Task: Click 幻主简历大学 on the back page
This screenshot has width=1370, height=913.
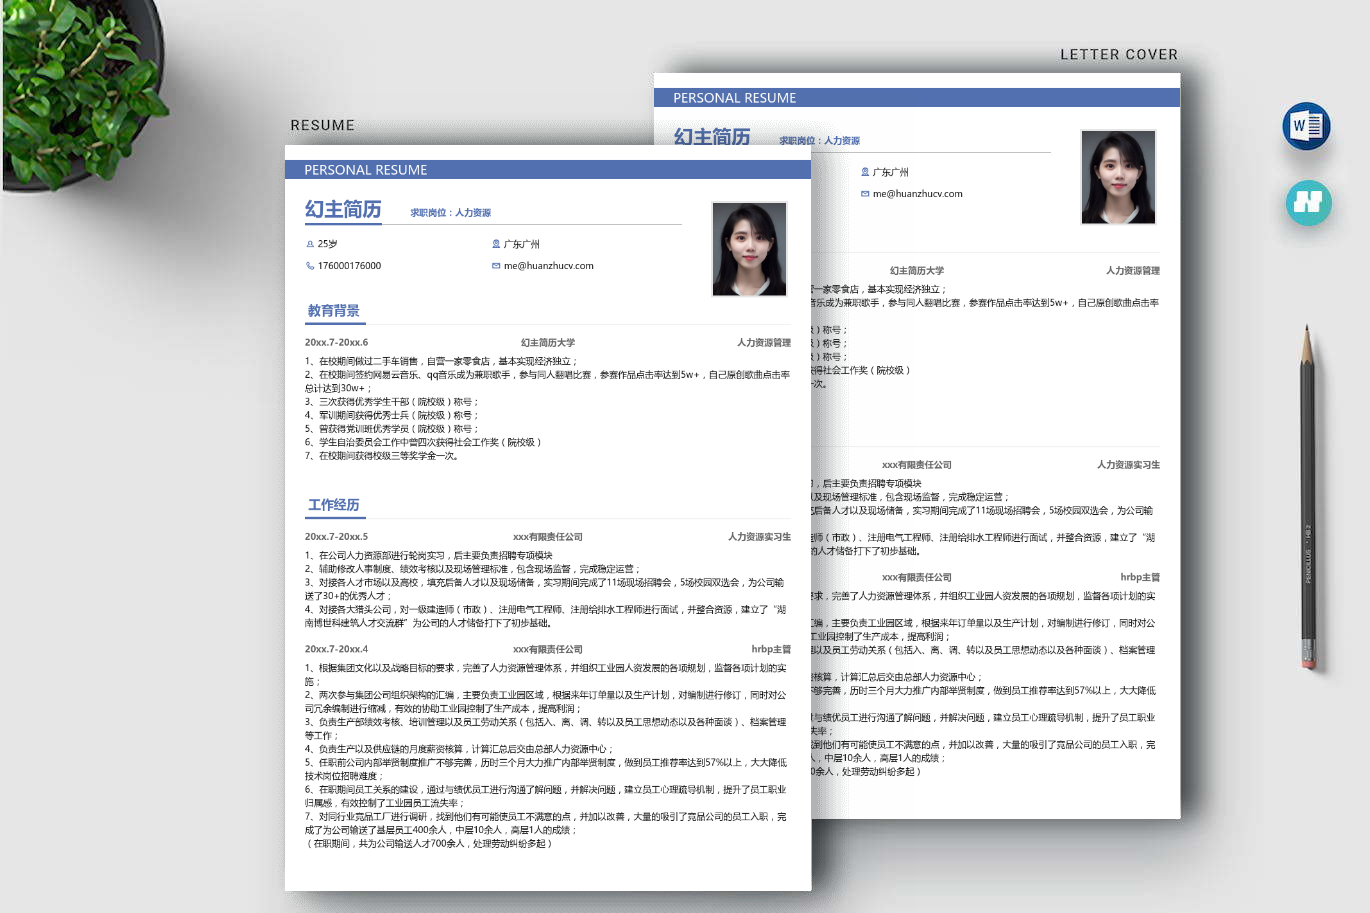Action: click(x=917, y=271)
